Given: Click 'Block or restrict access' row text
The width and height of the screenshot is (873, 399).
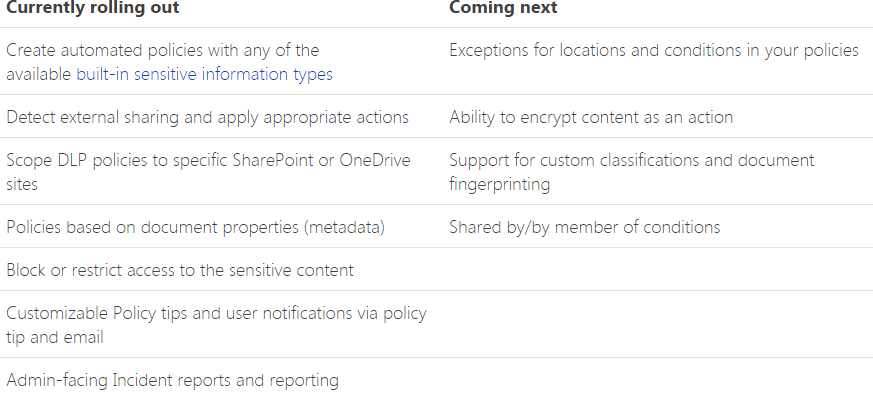Looking at the screenshot, I should tap(180, 270).
